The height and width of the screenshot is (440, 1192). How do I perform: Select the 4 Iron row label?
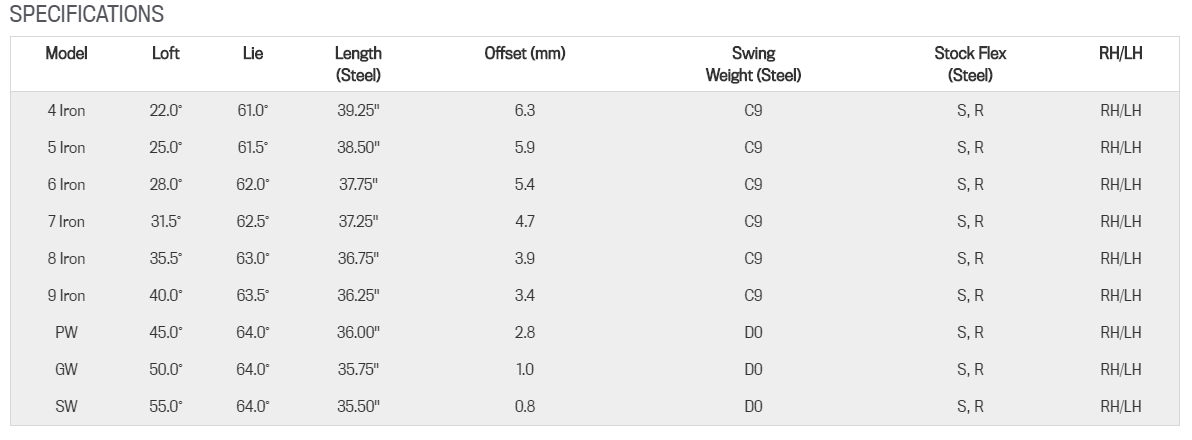tap(66, 111)
